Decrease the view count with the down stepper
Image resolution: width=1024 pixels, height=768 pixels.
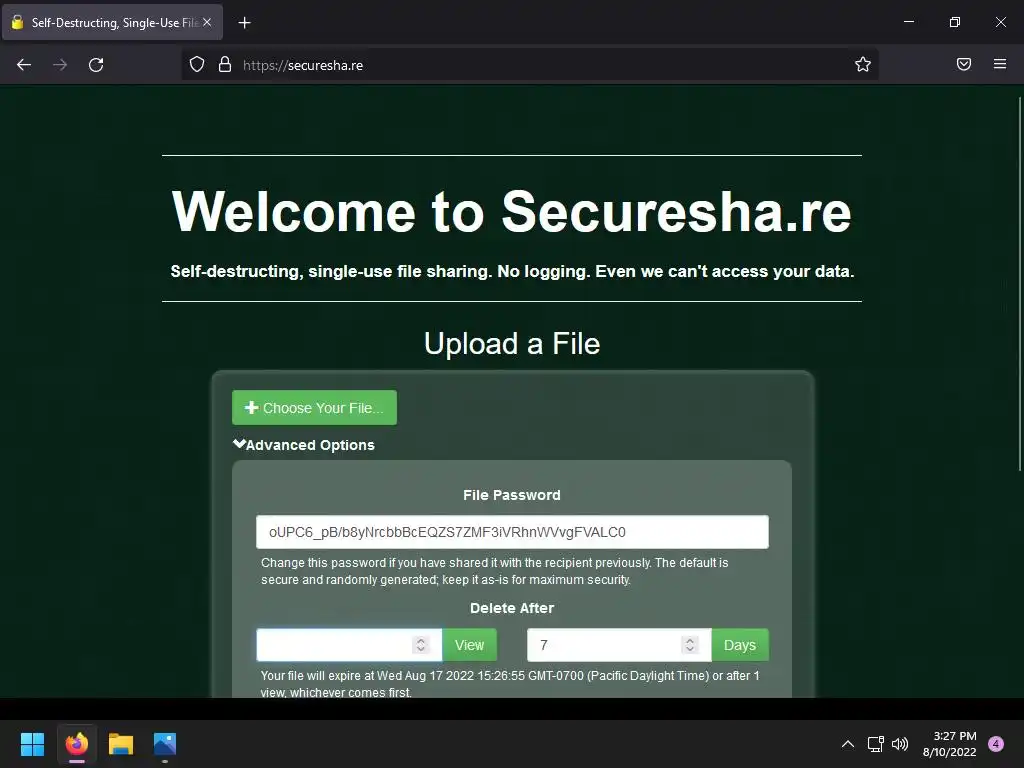click(421, 650)
